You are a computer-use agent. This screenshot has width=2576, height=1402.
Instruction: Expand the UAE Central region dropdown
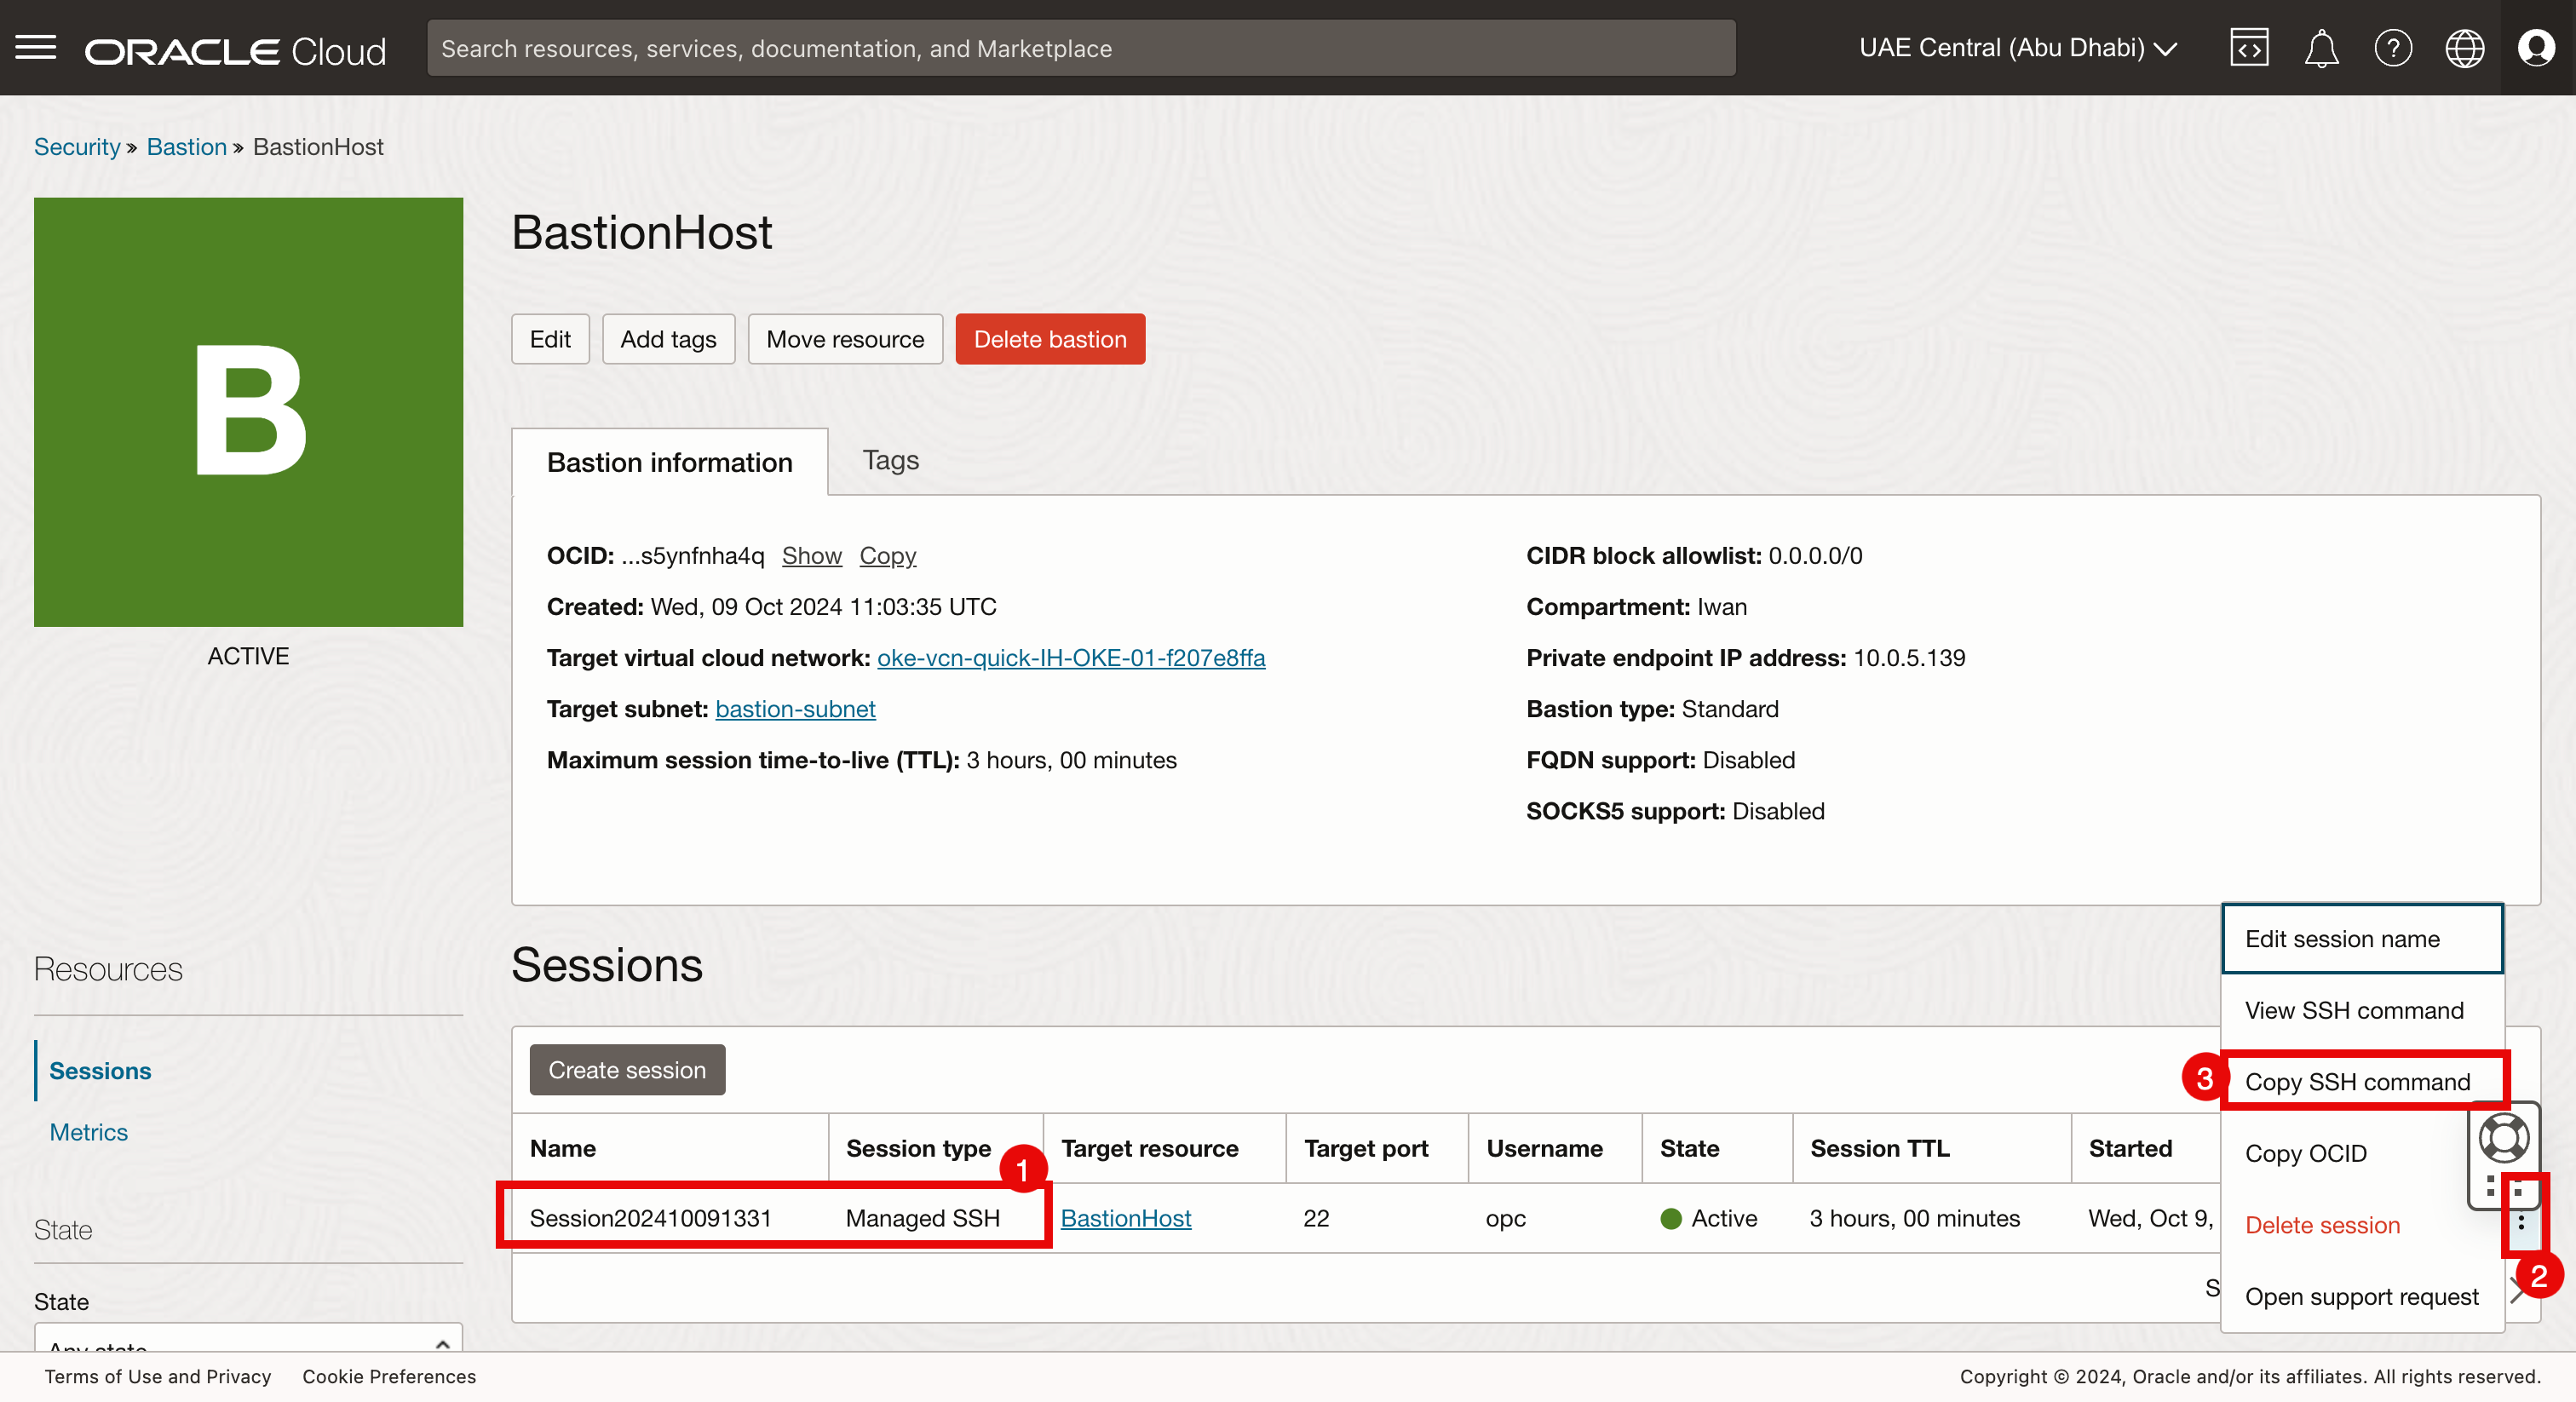coord(2017,48)
